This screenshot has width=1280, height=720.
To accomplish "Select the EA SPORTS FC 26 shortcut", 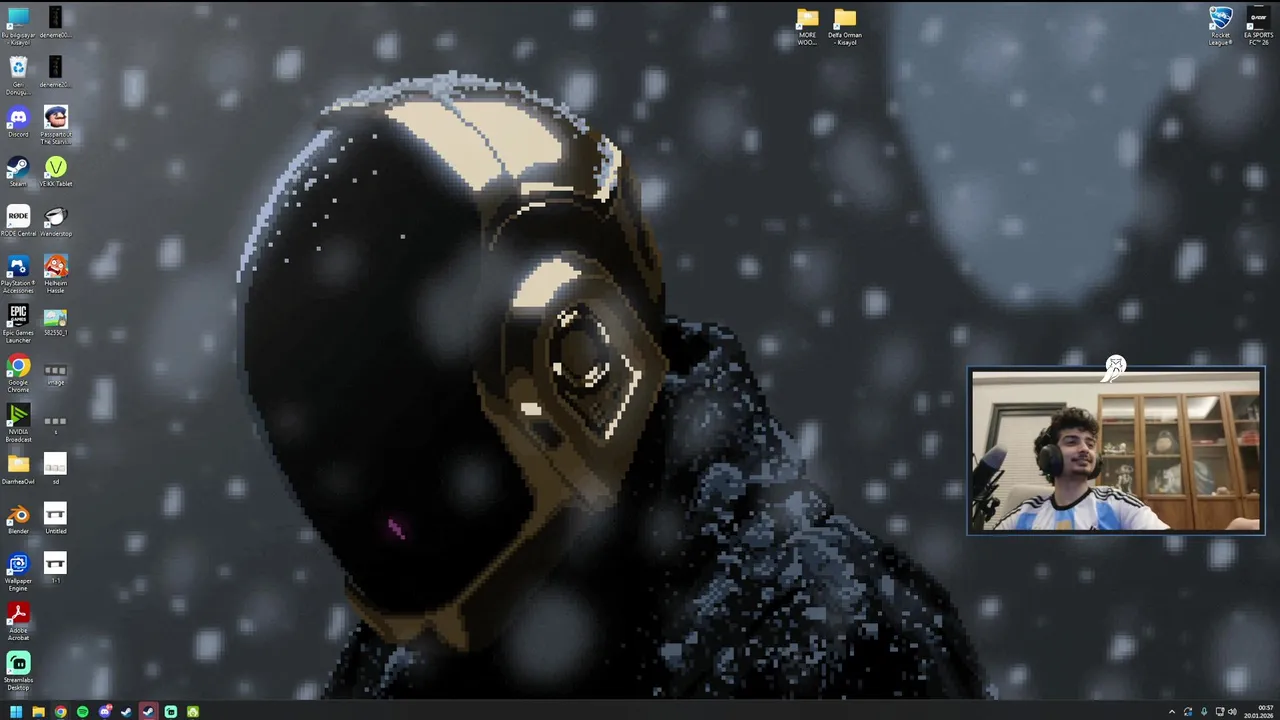I will tap(1258, 25).
